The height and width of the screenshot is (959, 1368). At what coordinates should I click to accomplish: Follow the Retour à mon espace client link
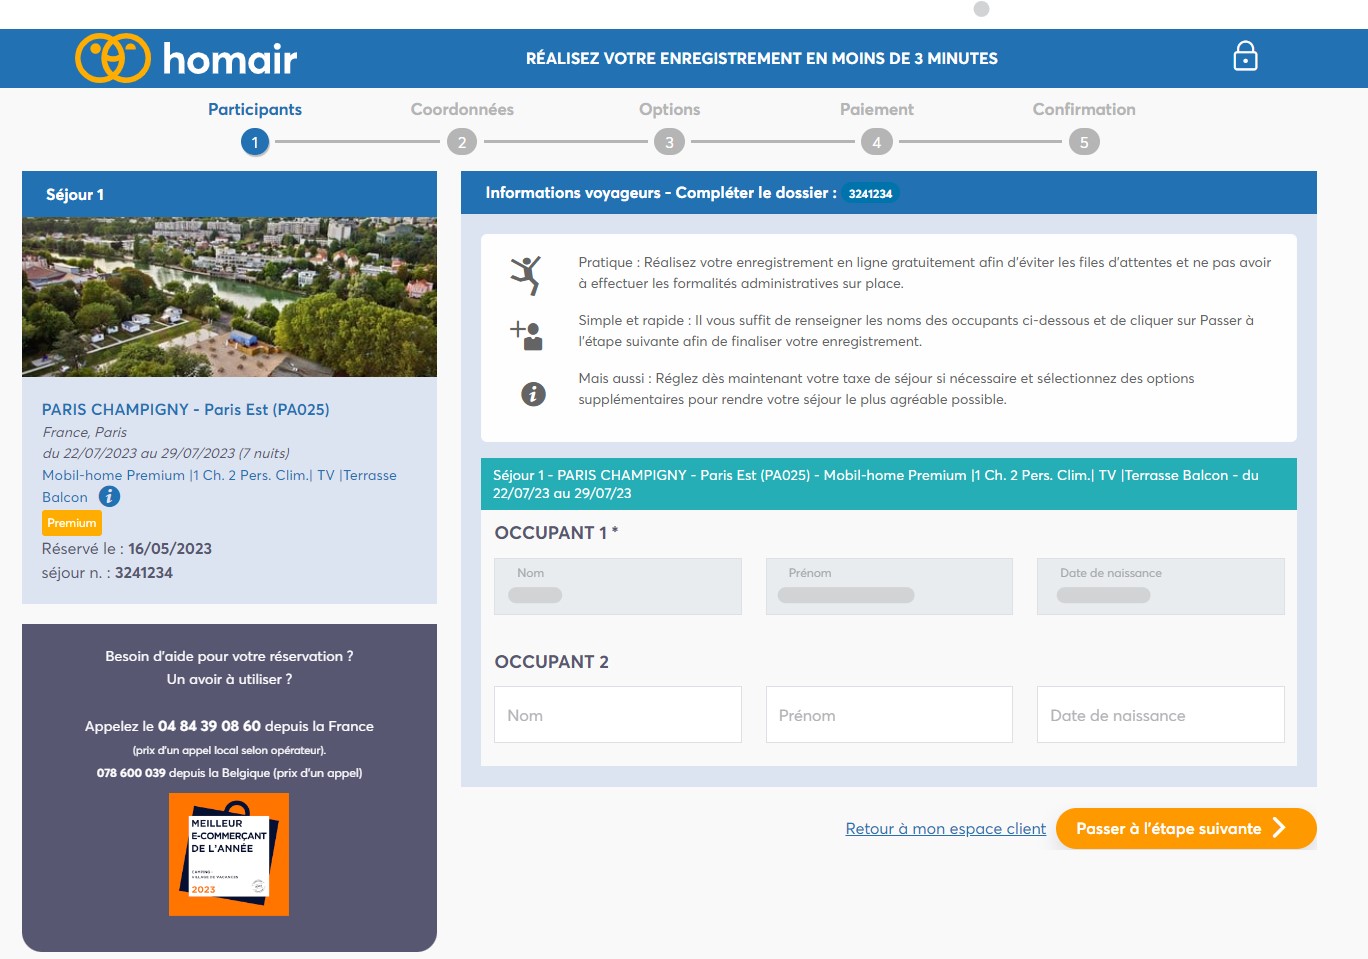coord(946,829)
